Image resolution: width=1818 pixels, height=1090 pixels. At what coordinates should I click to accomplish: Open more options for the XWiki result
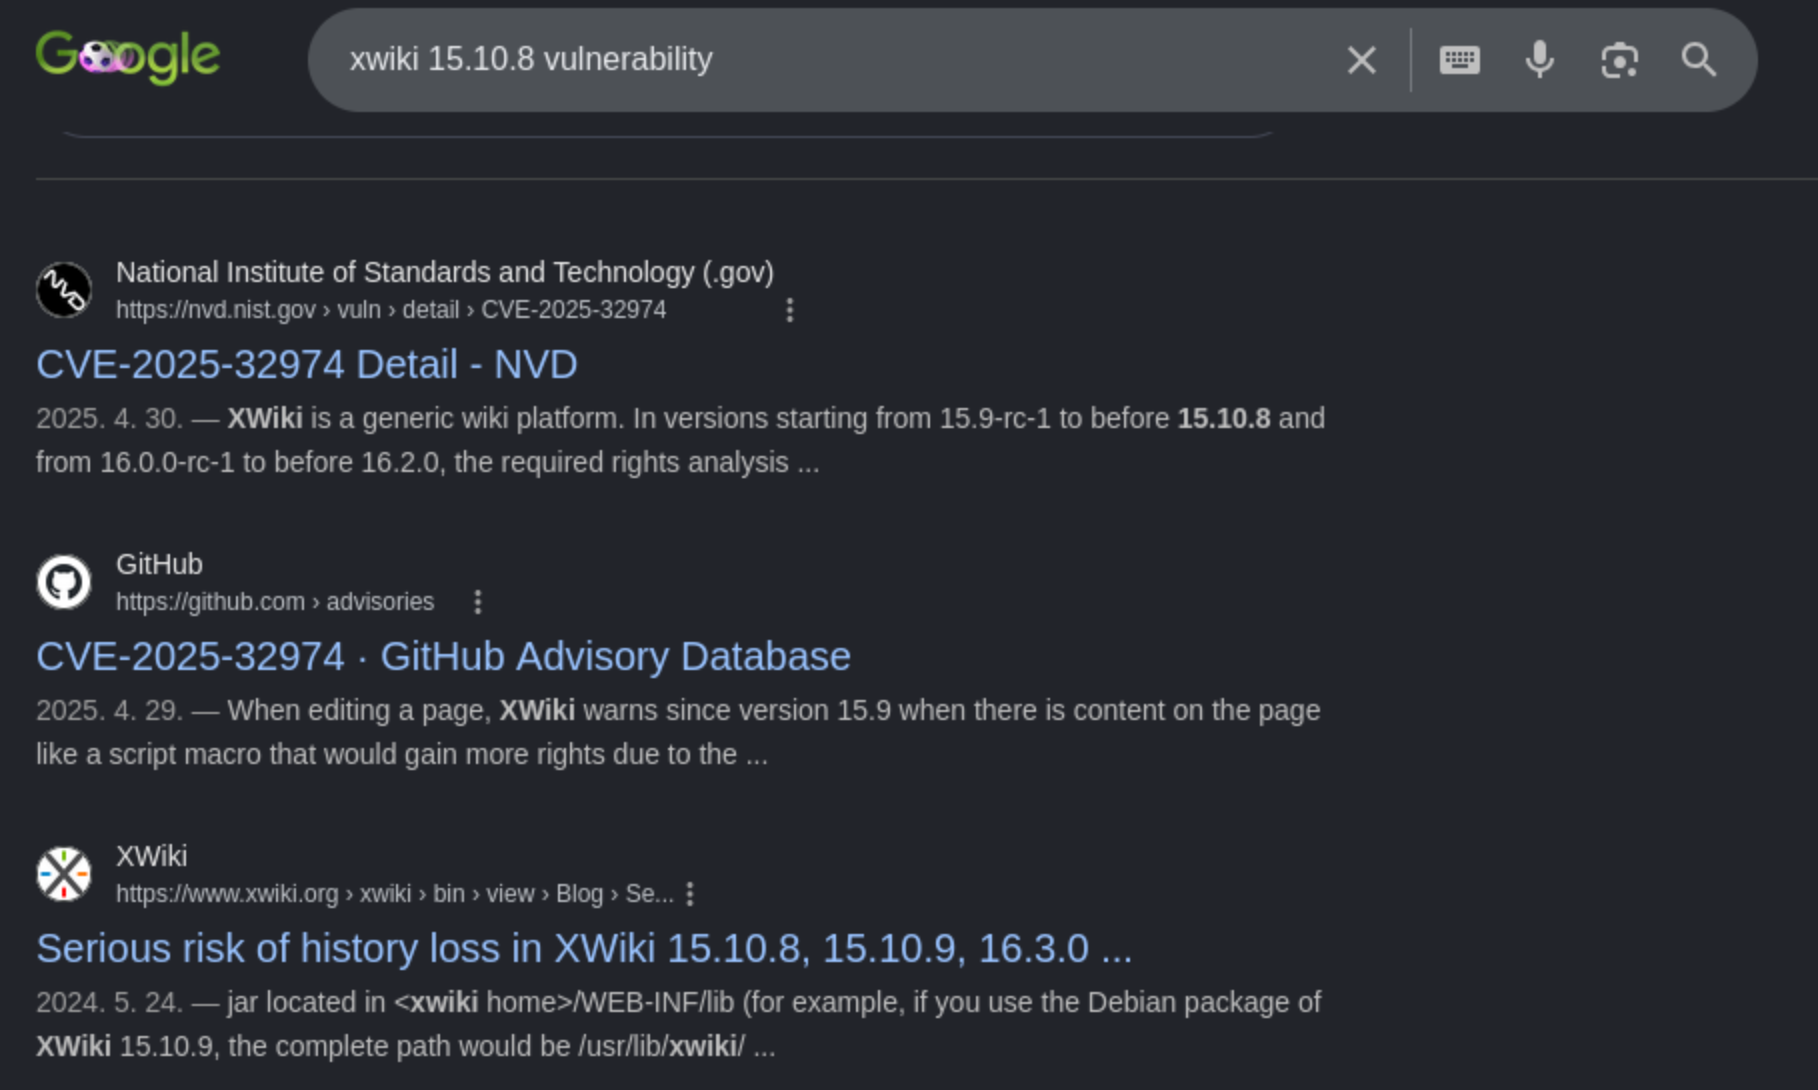click(x=690, y=894)
